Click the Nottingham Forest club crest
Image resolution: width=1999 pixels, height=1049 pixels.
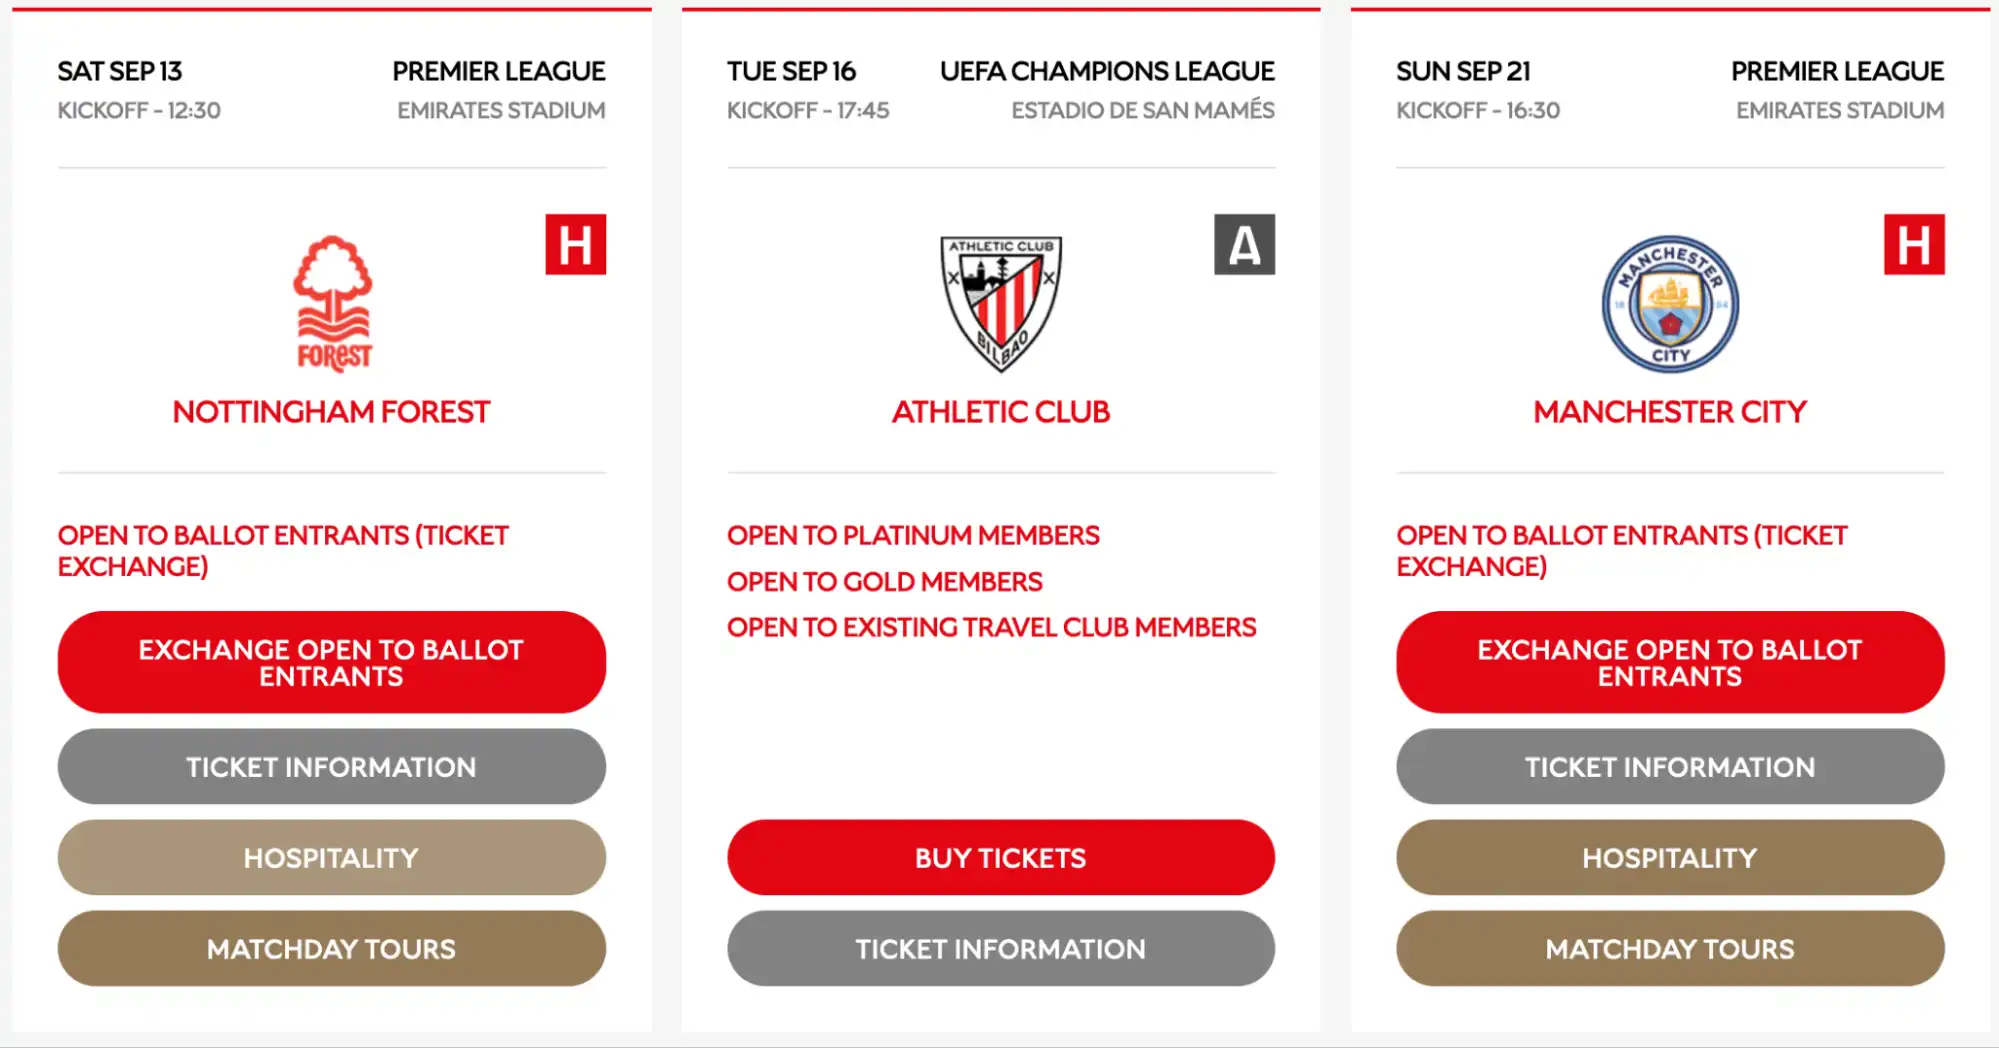pyautogui.click(x=332, y=300)
